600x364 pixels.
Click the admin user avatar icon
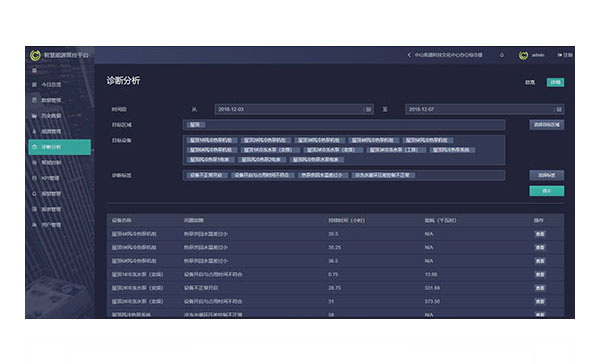[523, 55]
